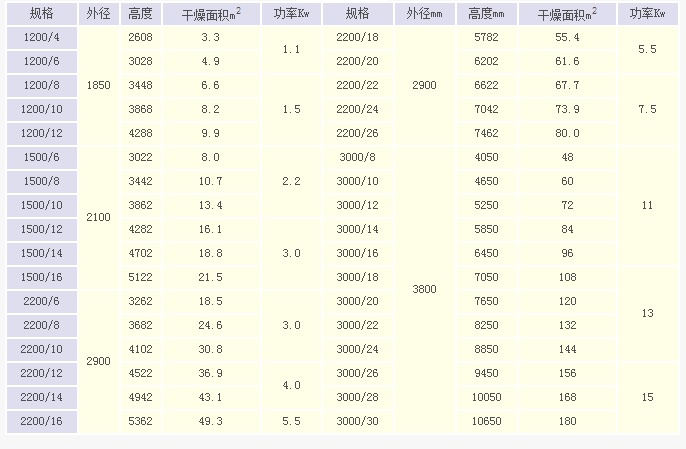Click the 外径mm column header
The image size is (686, 449).
pyautogui.click(x=424, y=13)
